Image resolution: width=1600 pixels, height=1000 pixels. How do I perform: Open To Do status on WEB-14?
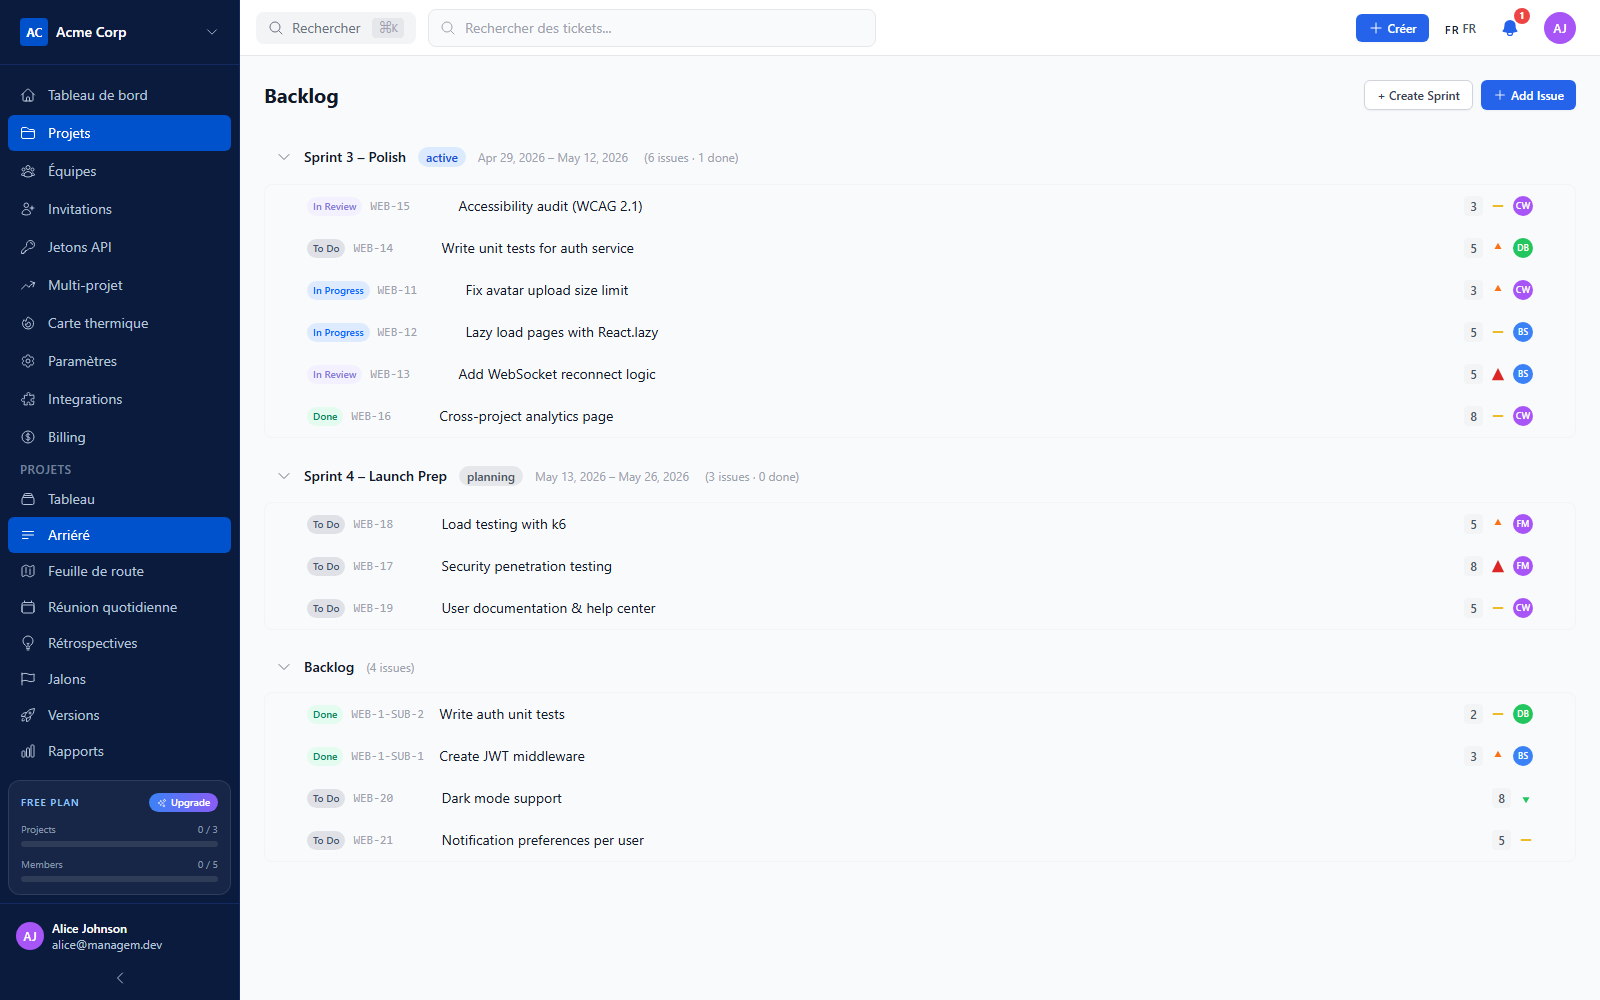click(x=326, y=249)
